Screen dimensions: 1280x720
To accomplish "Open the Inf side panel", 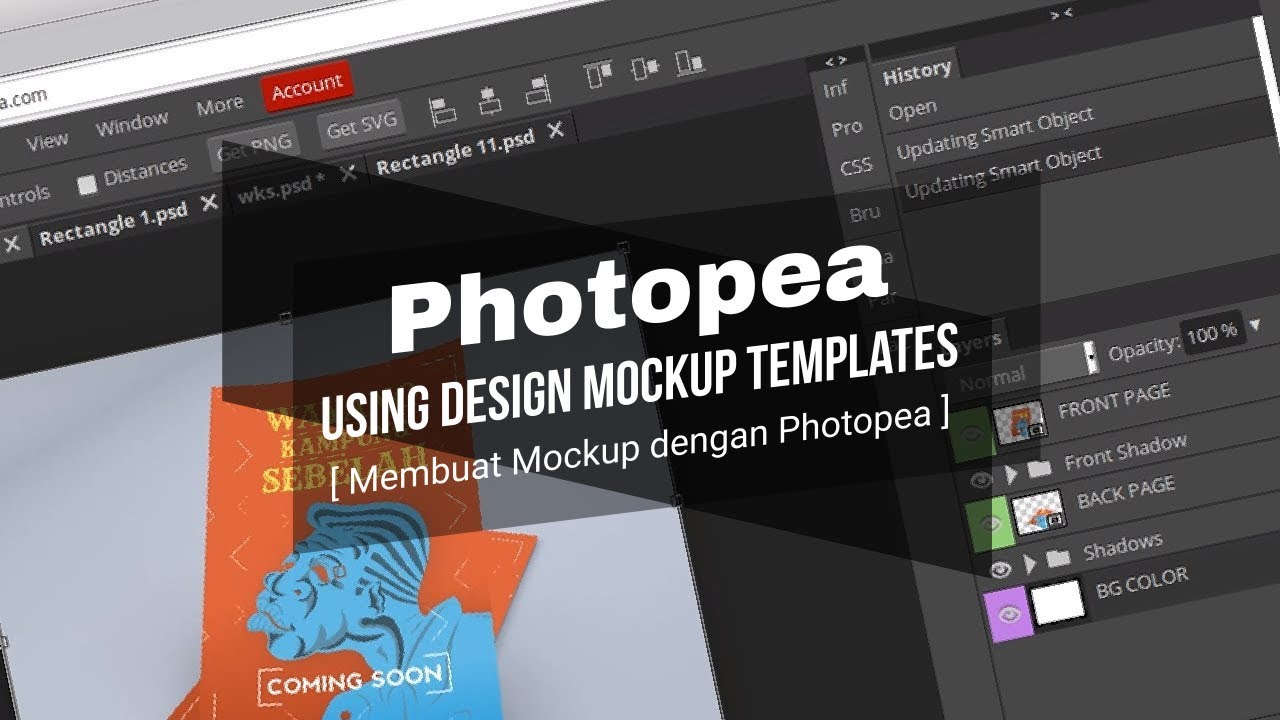I will pos(836,89).
